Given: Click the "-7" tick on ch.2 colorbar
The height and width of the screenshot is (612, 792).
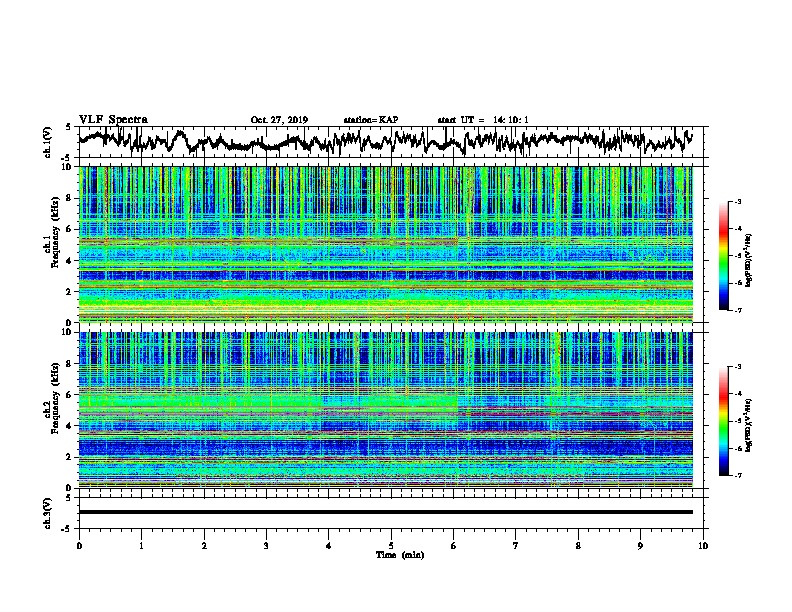Looking at the screenshot, I should click(x=737, y=475).
